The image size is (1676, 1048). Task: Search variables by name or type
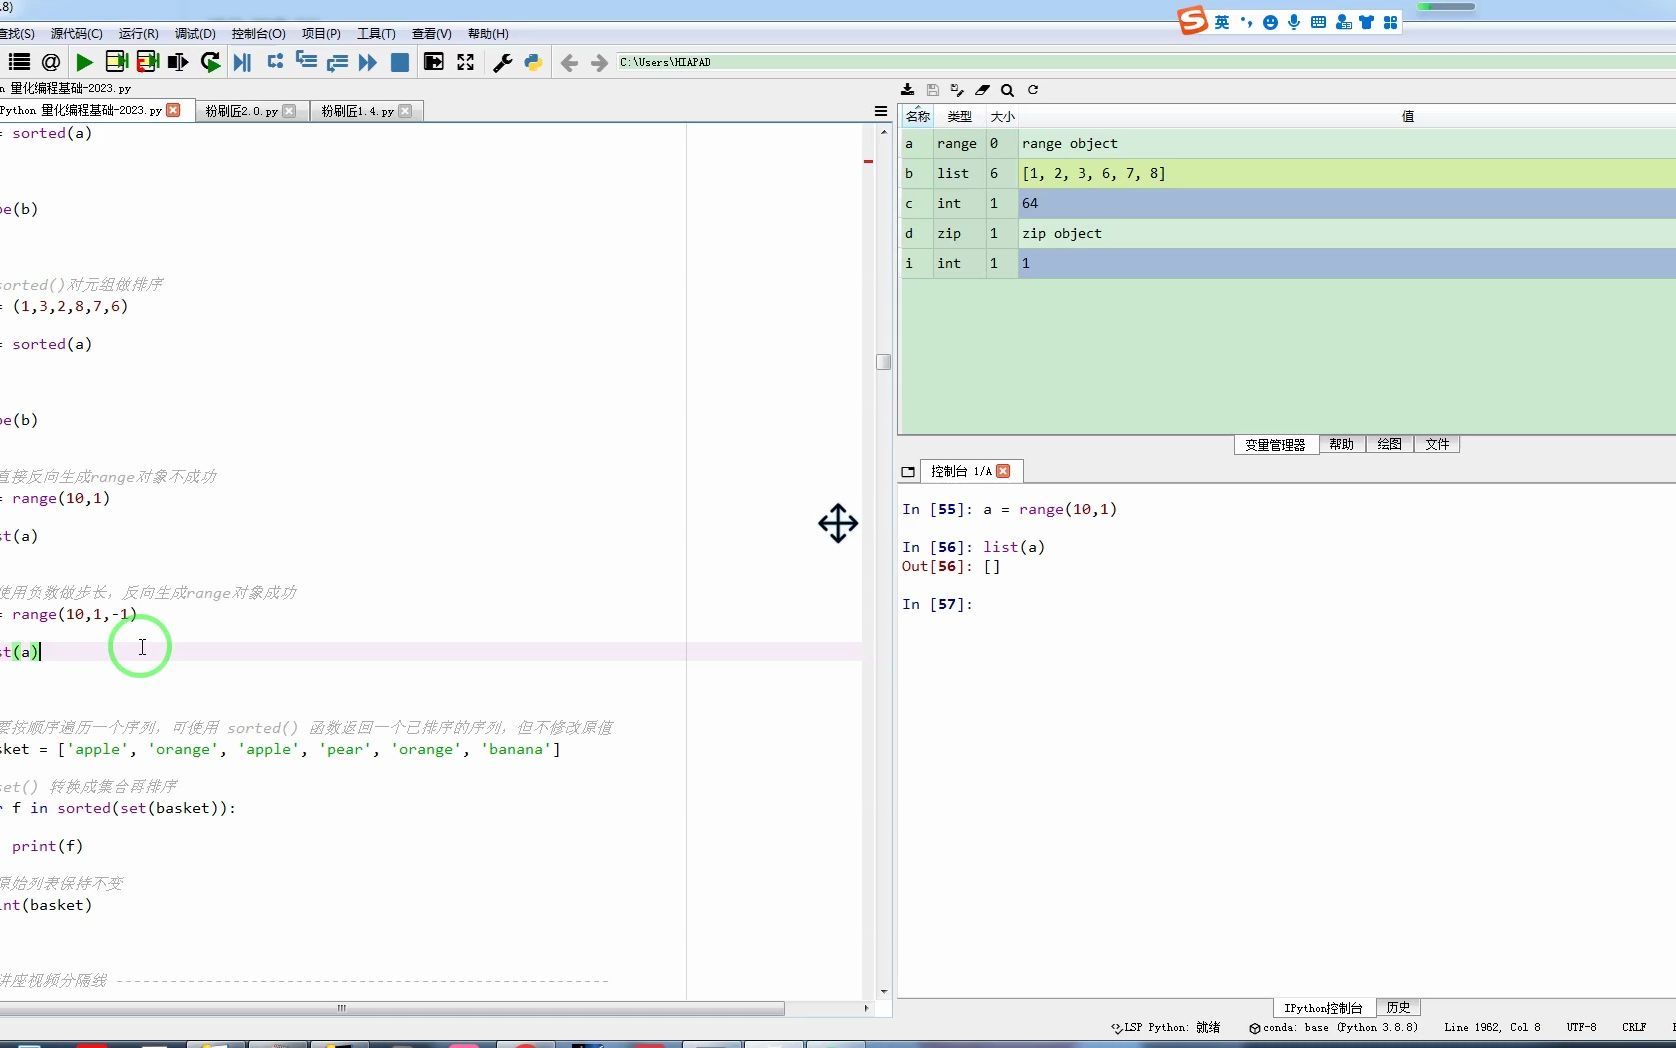[x=1007, y=90]
